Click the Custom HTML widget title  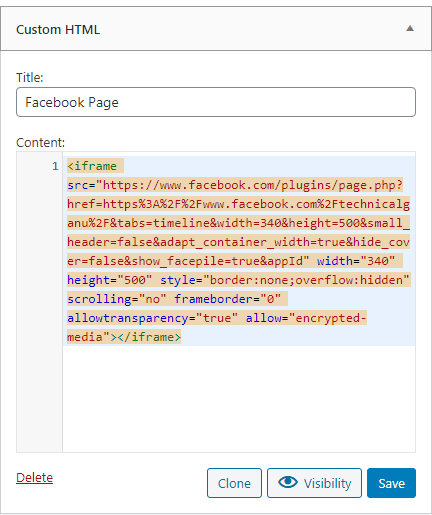pos(58,30)
